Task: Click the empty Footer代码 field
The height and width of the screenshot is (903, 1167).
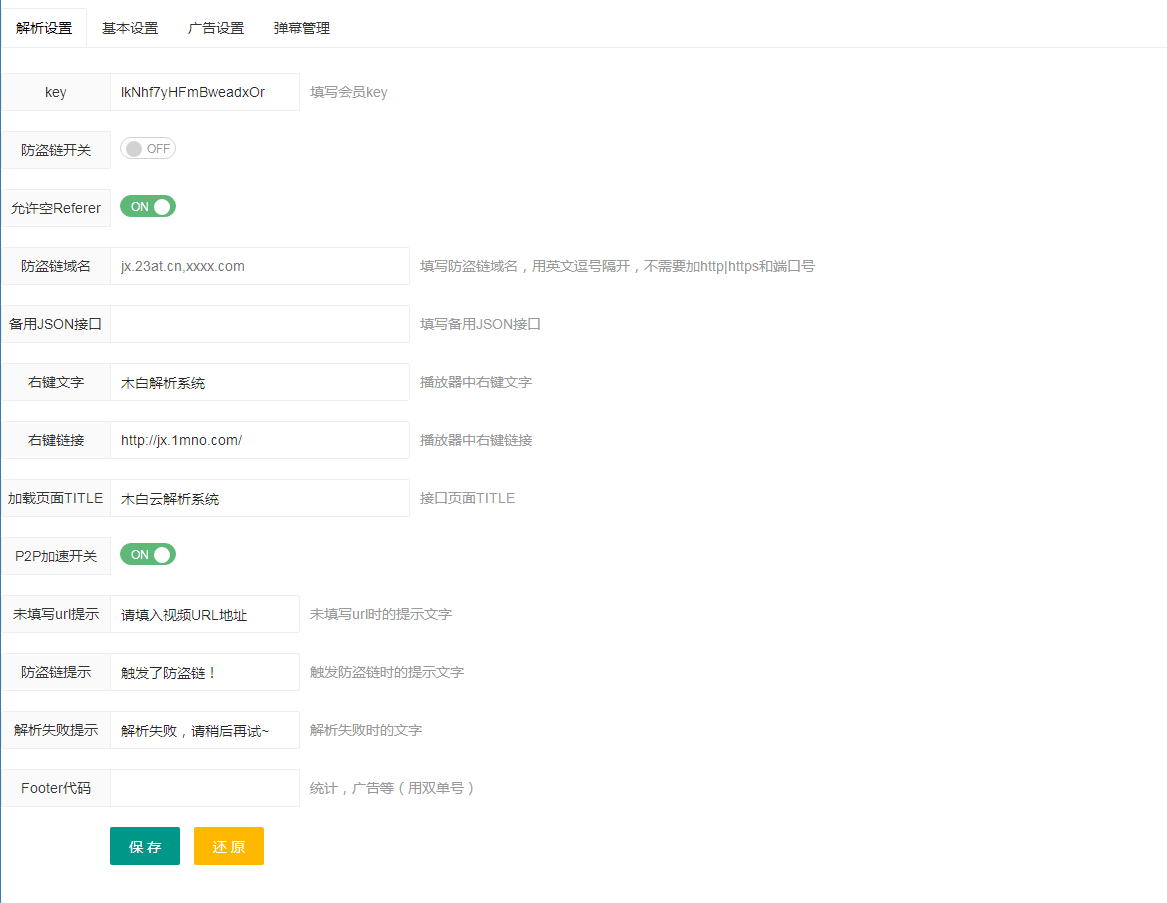Action: [205, 787]
